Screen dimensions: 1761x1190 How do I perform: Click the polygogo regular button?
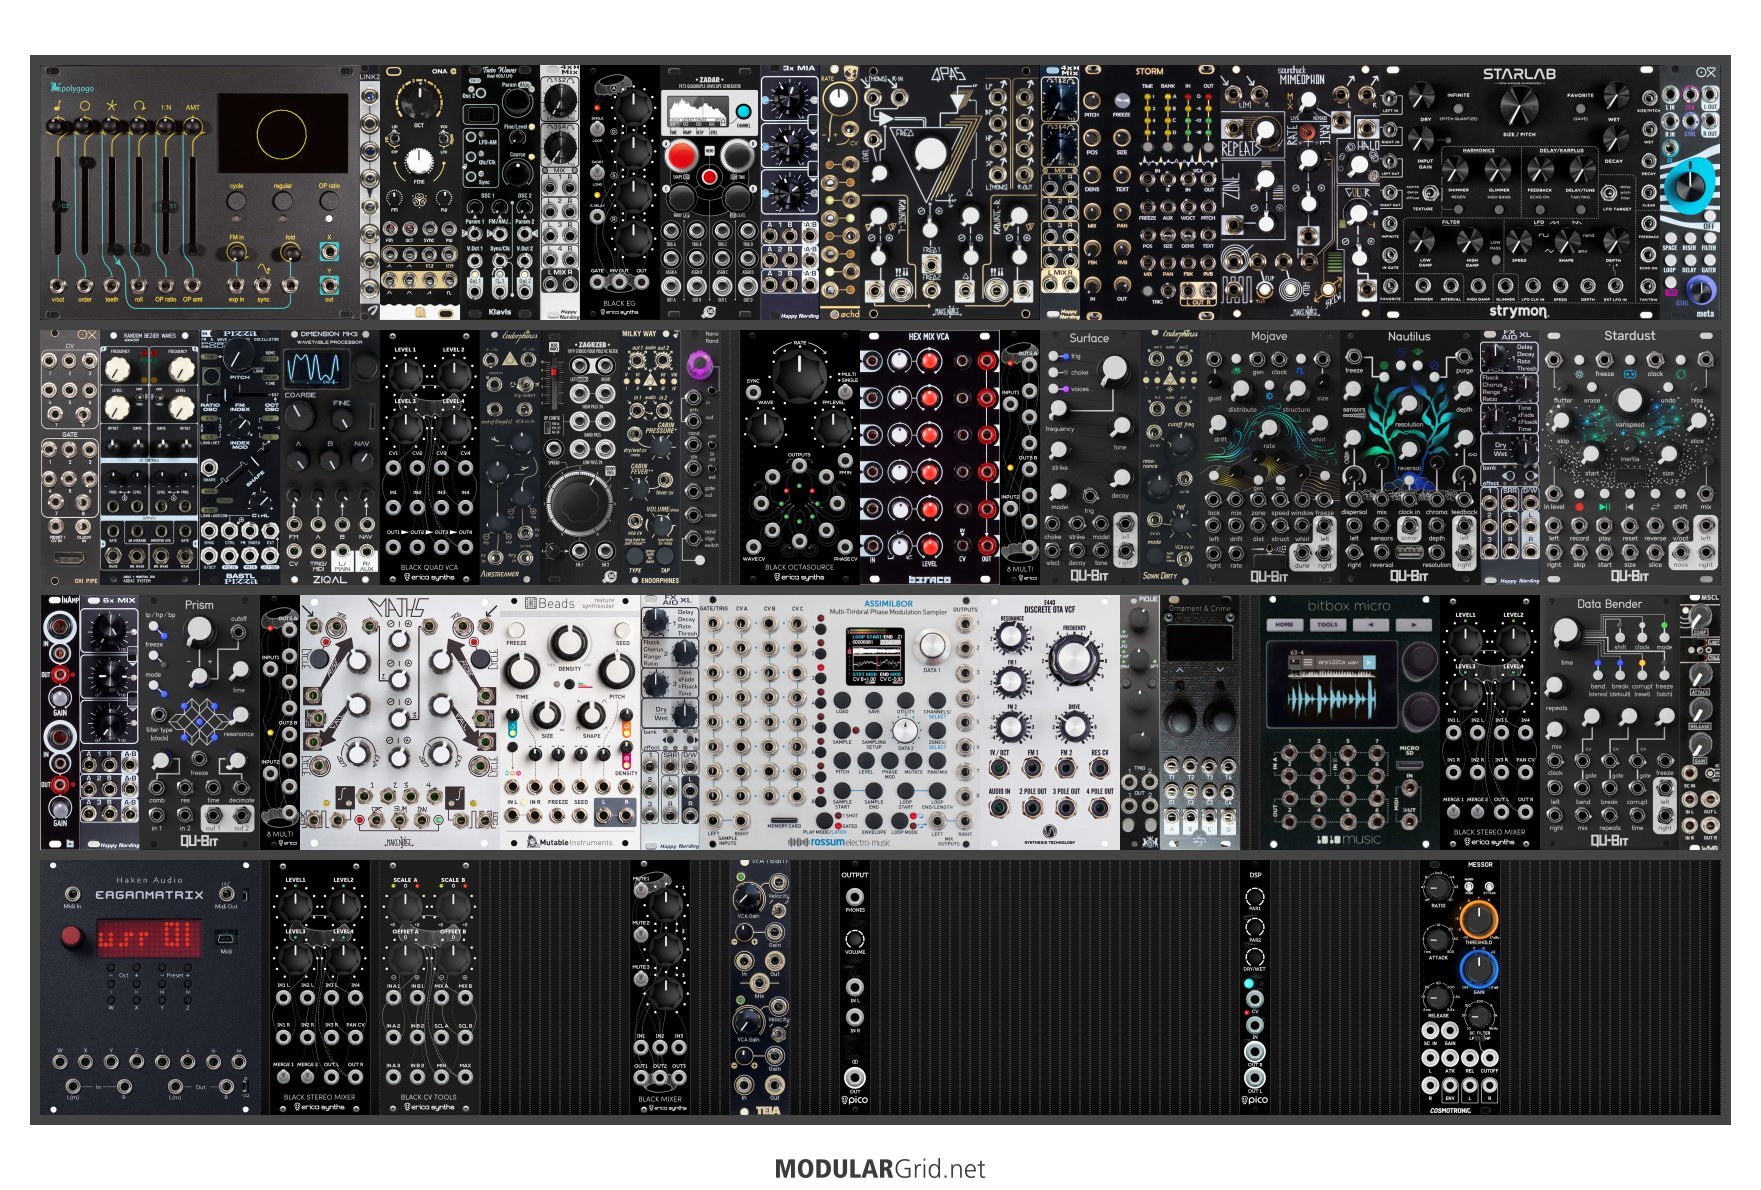[x=283, y=201]
